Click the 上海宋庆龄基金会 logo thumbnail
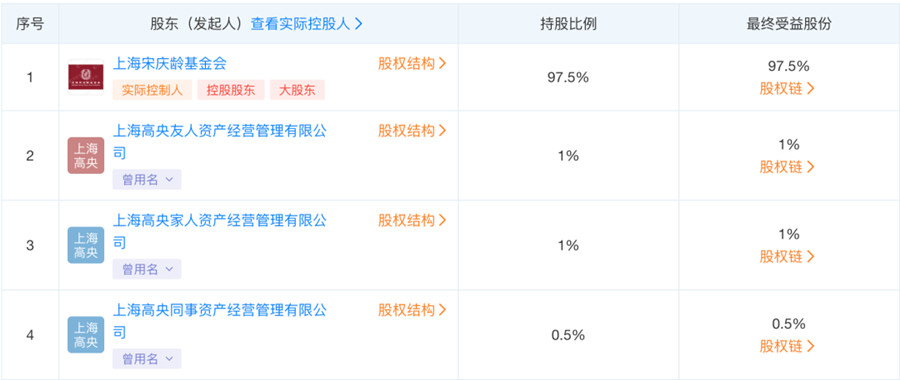The width and height of the screenshot is (900, 380). click(86, 77)
